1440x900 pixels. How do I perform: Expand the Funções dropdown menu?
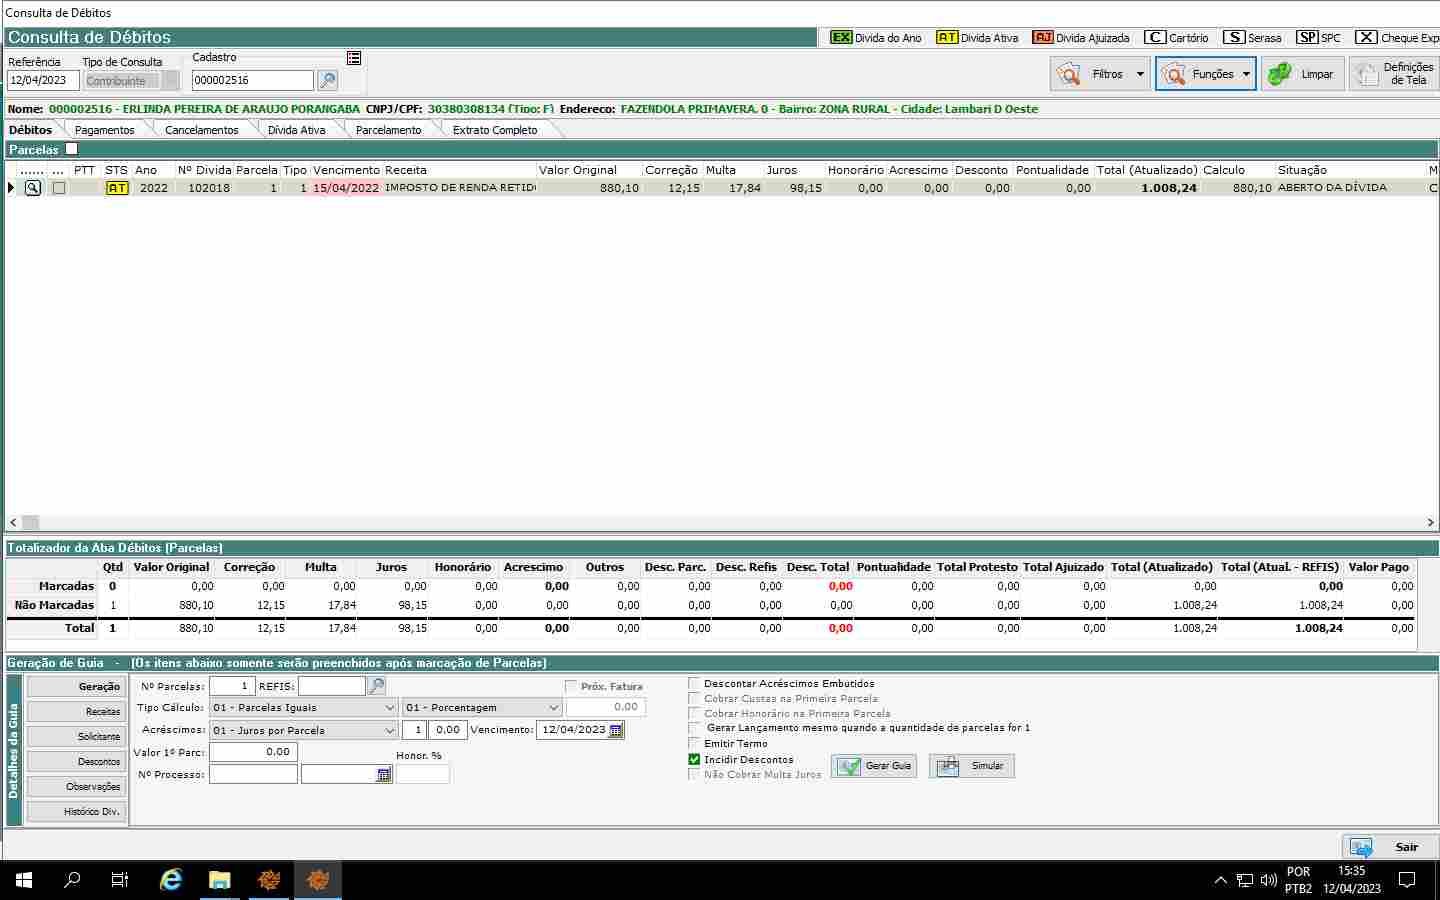coord(1246,74)
